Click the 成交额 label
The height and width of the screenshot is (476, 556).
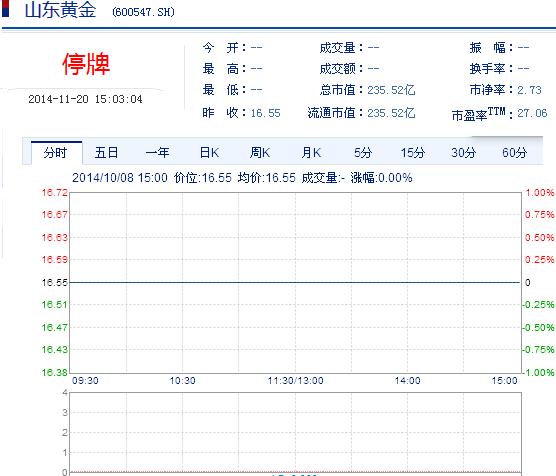[341, 68]
